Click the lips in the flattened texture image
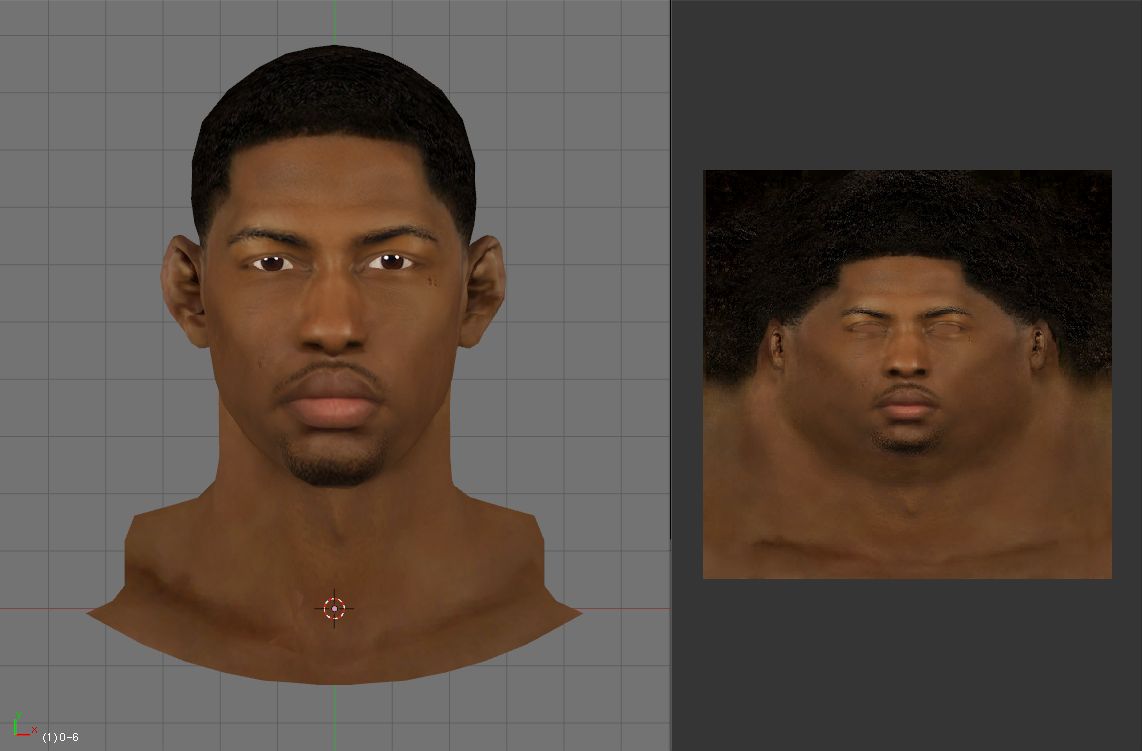The image size is (1142, 751). point(906,405)
